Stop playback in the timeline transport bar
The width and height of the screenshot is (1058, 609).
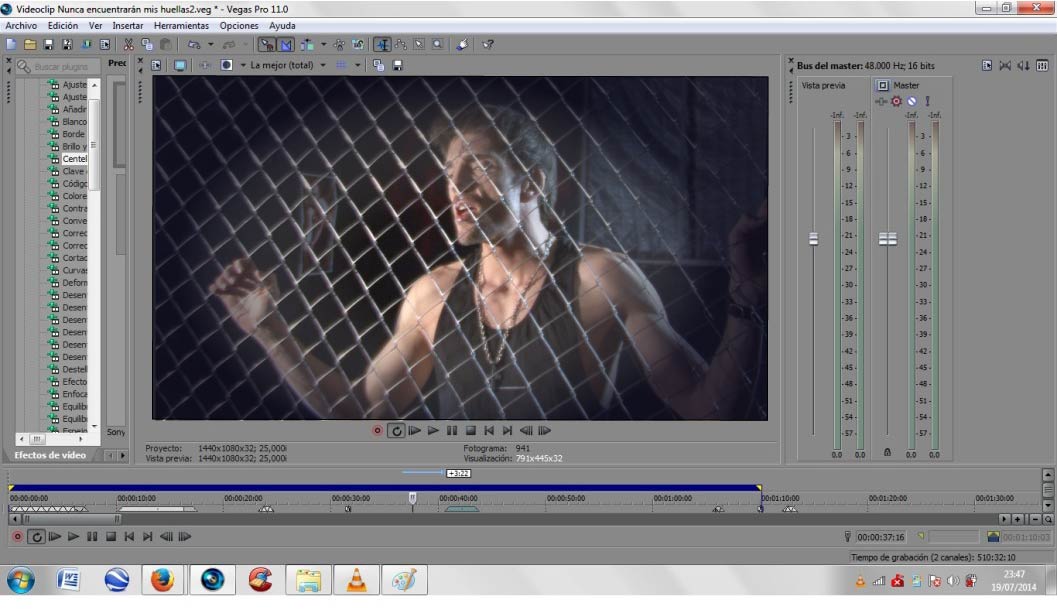tap(111, 537)
